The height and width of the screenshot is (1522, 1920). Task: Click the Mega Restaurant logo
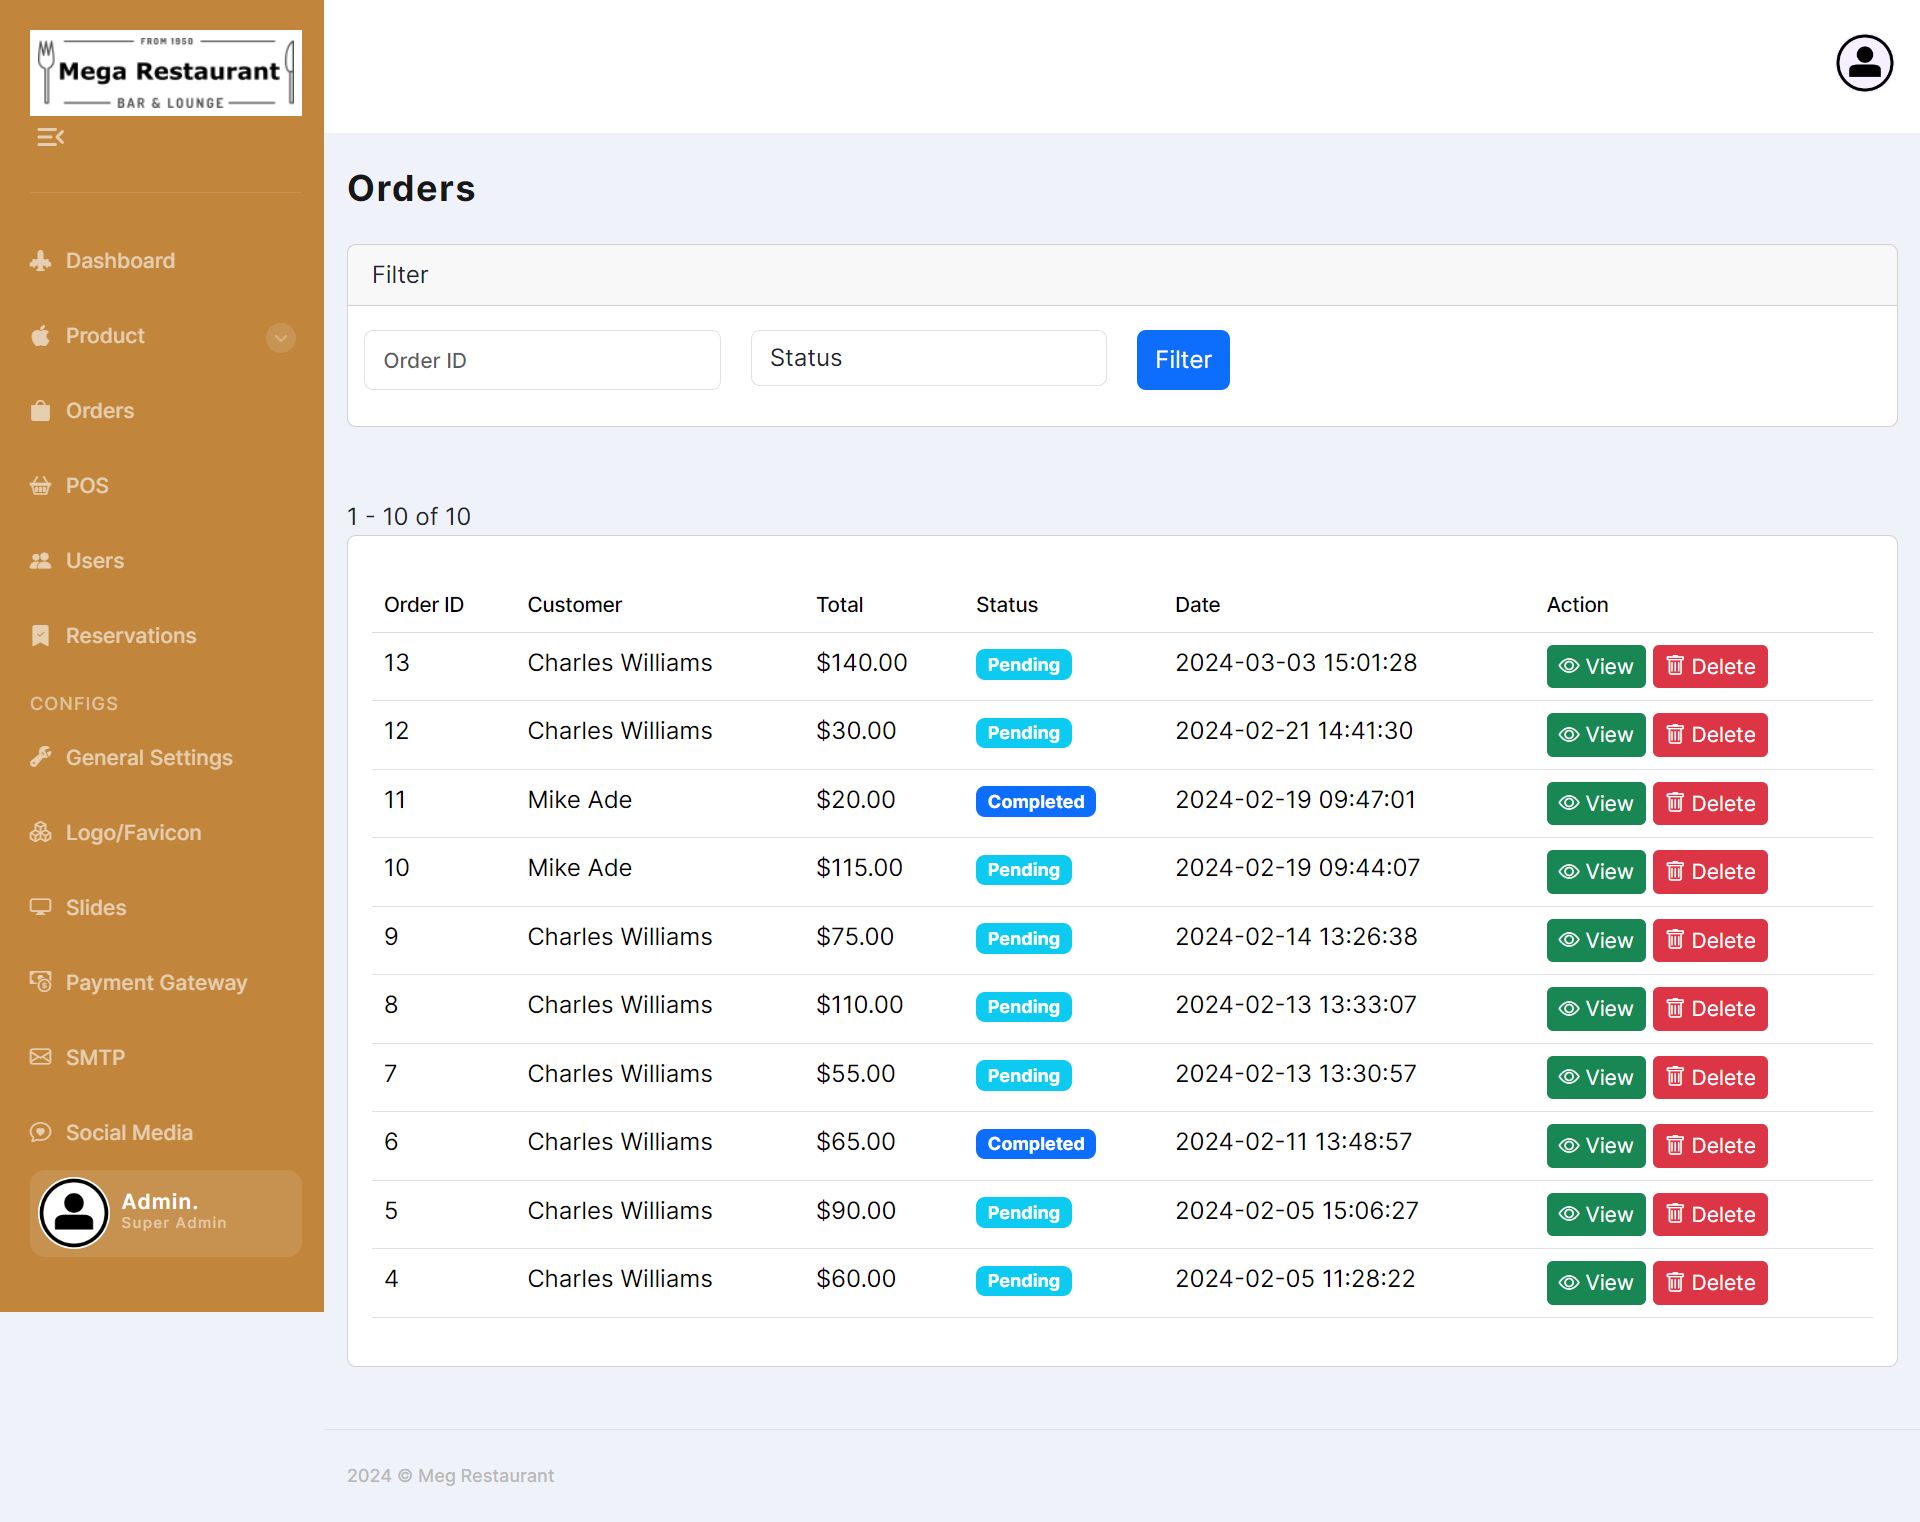[x=166, y=73]
